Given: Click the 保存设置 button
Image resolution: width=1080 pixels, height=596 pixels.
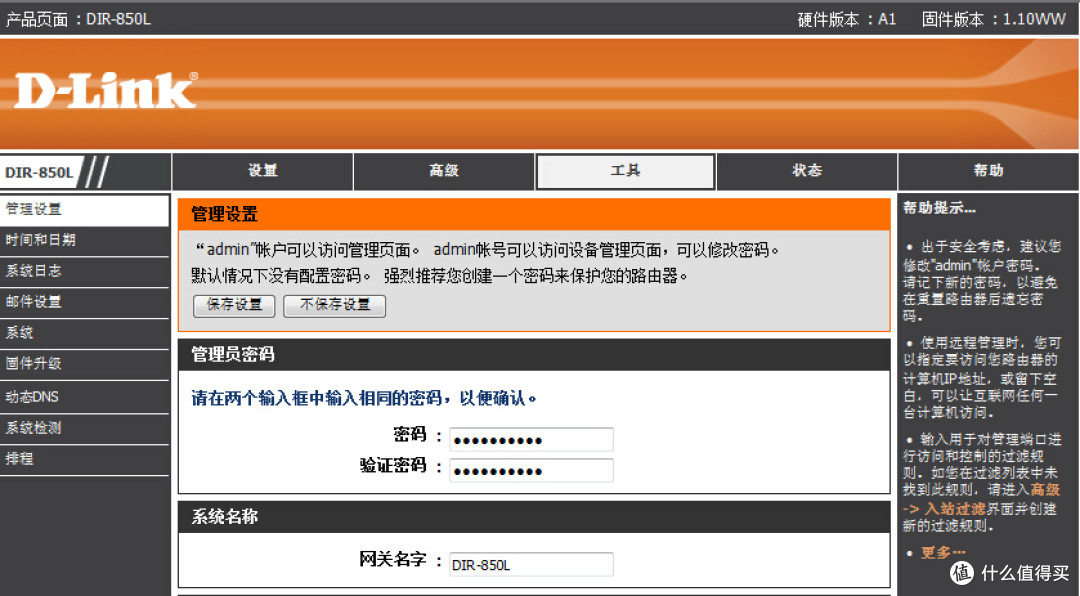Looking at the screenshot, I should (234, 305).
